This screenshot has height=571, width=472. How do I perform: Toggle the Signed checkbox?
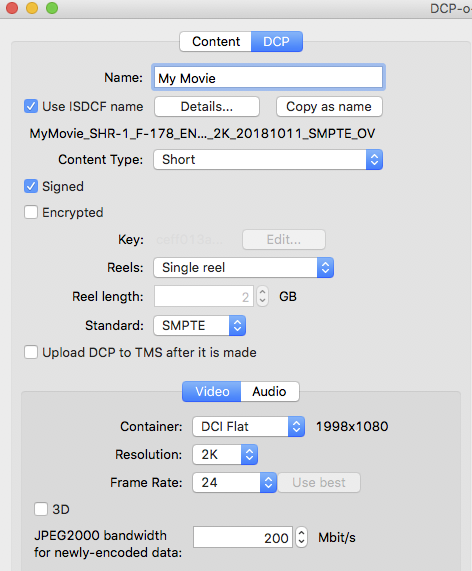[x=31, y=186]
